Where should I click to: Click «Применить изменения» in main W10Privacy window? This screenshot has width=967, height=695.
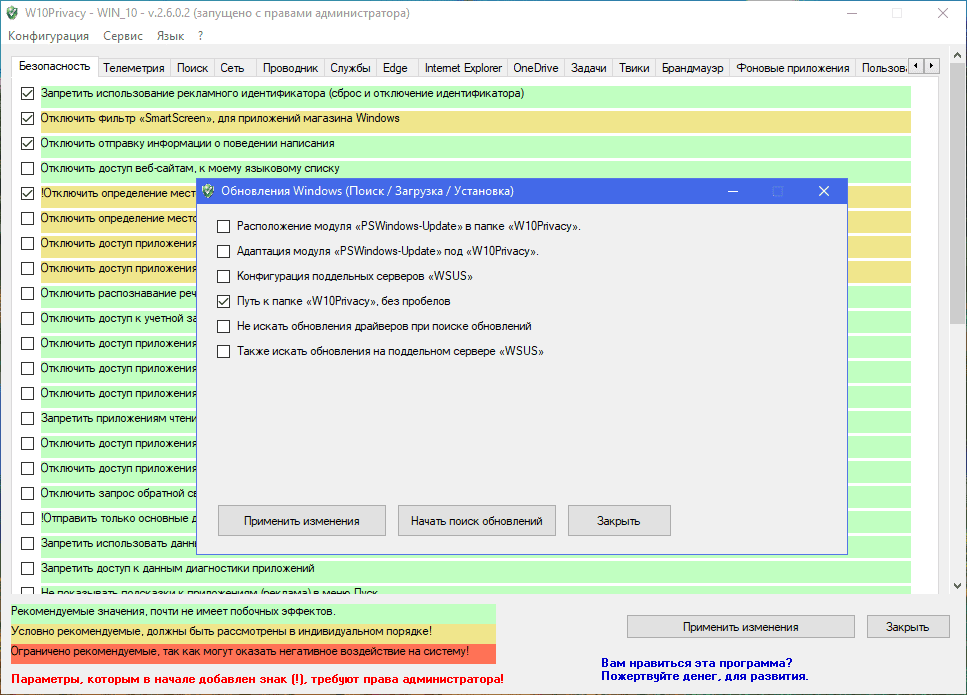pos(741,627)
